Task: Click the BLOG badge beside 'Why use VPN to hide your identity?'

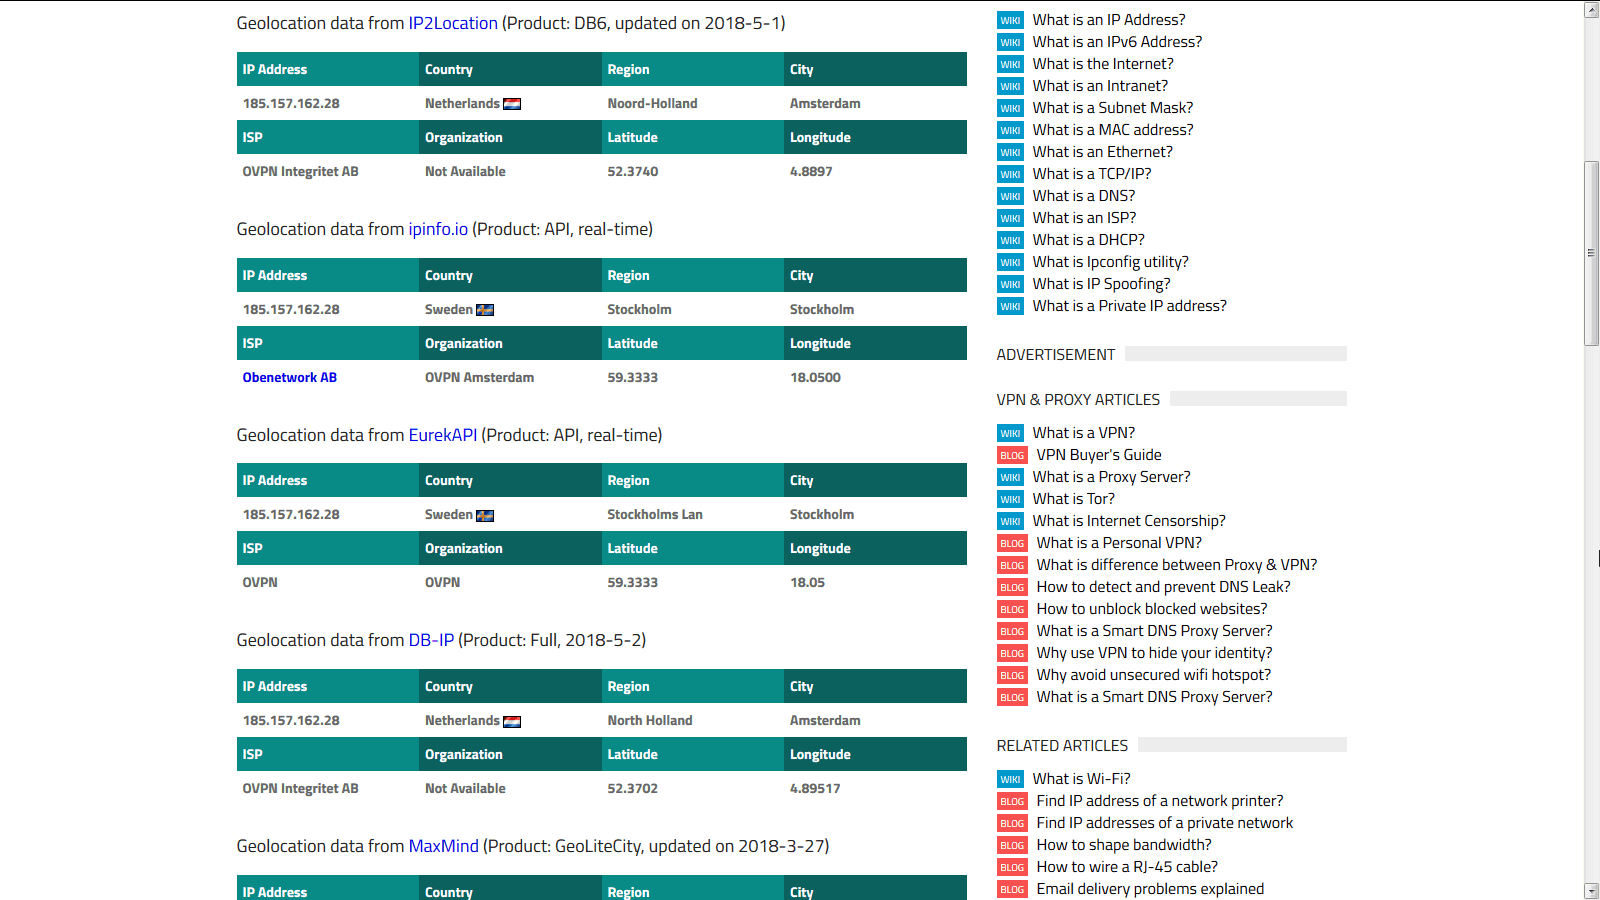Action: [x=1012, y=653]
